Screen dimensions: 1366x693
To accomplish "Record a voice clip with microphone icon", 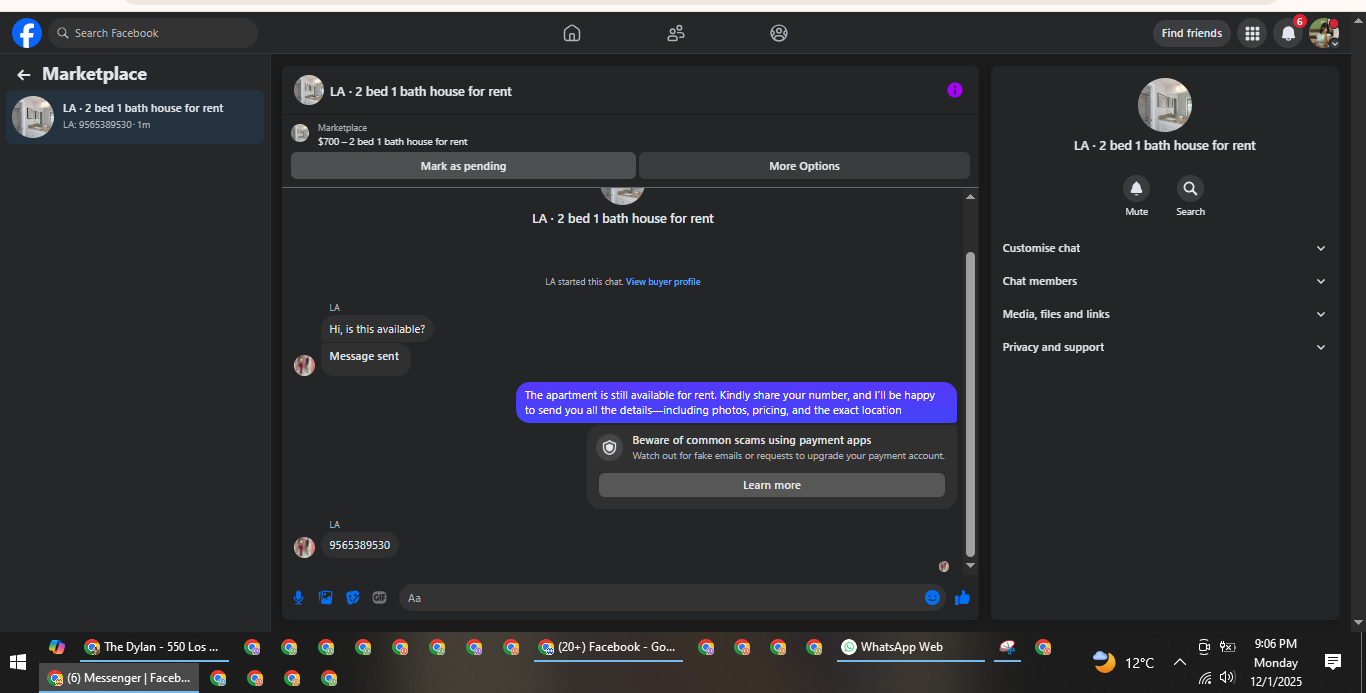I will point(298,597).
